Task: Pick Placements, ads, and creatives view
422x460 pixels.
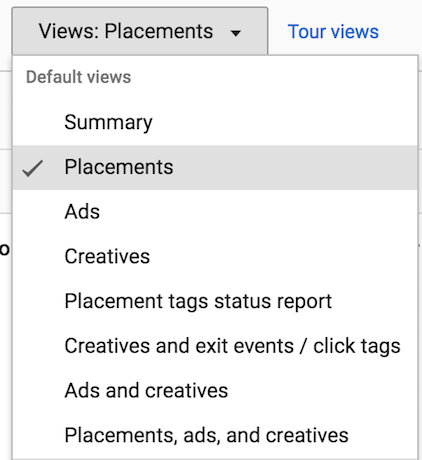Action: tap(215, 435)
